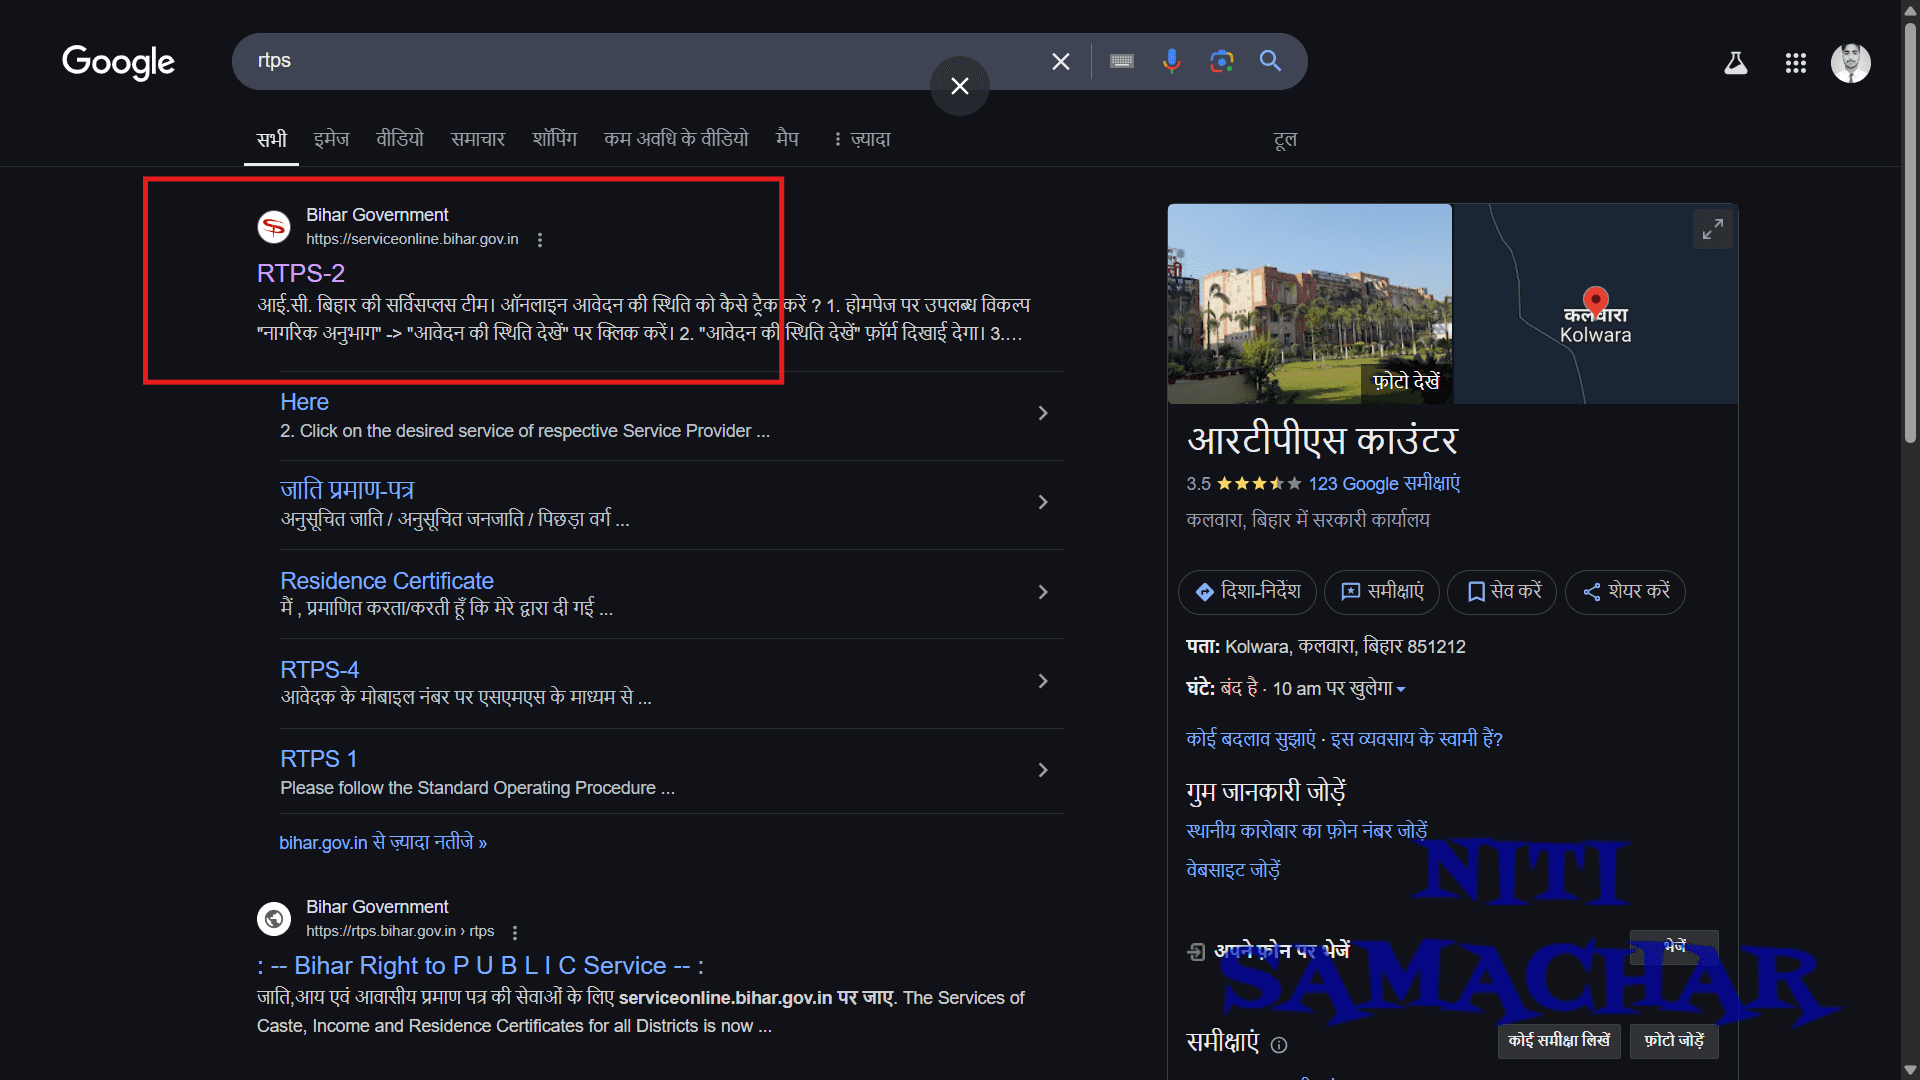
Task: Switch to कम अवधि के वीडियो tab
Action: tap(676, 139)
